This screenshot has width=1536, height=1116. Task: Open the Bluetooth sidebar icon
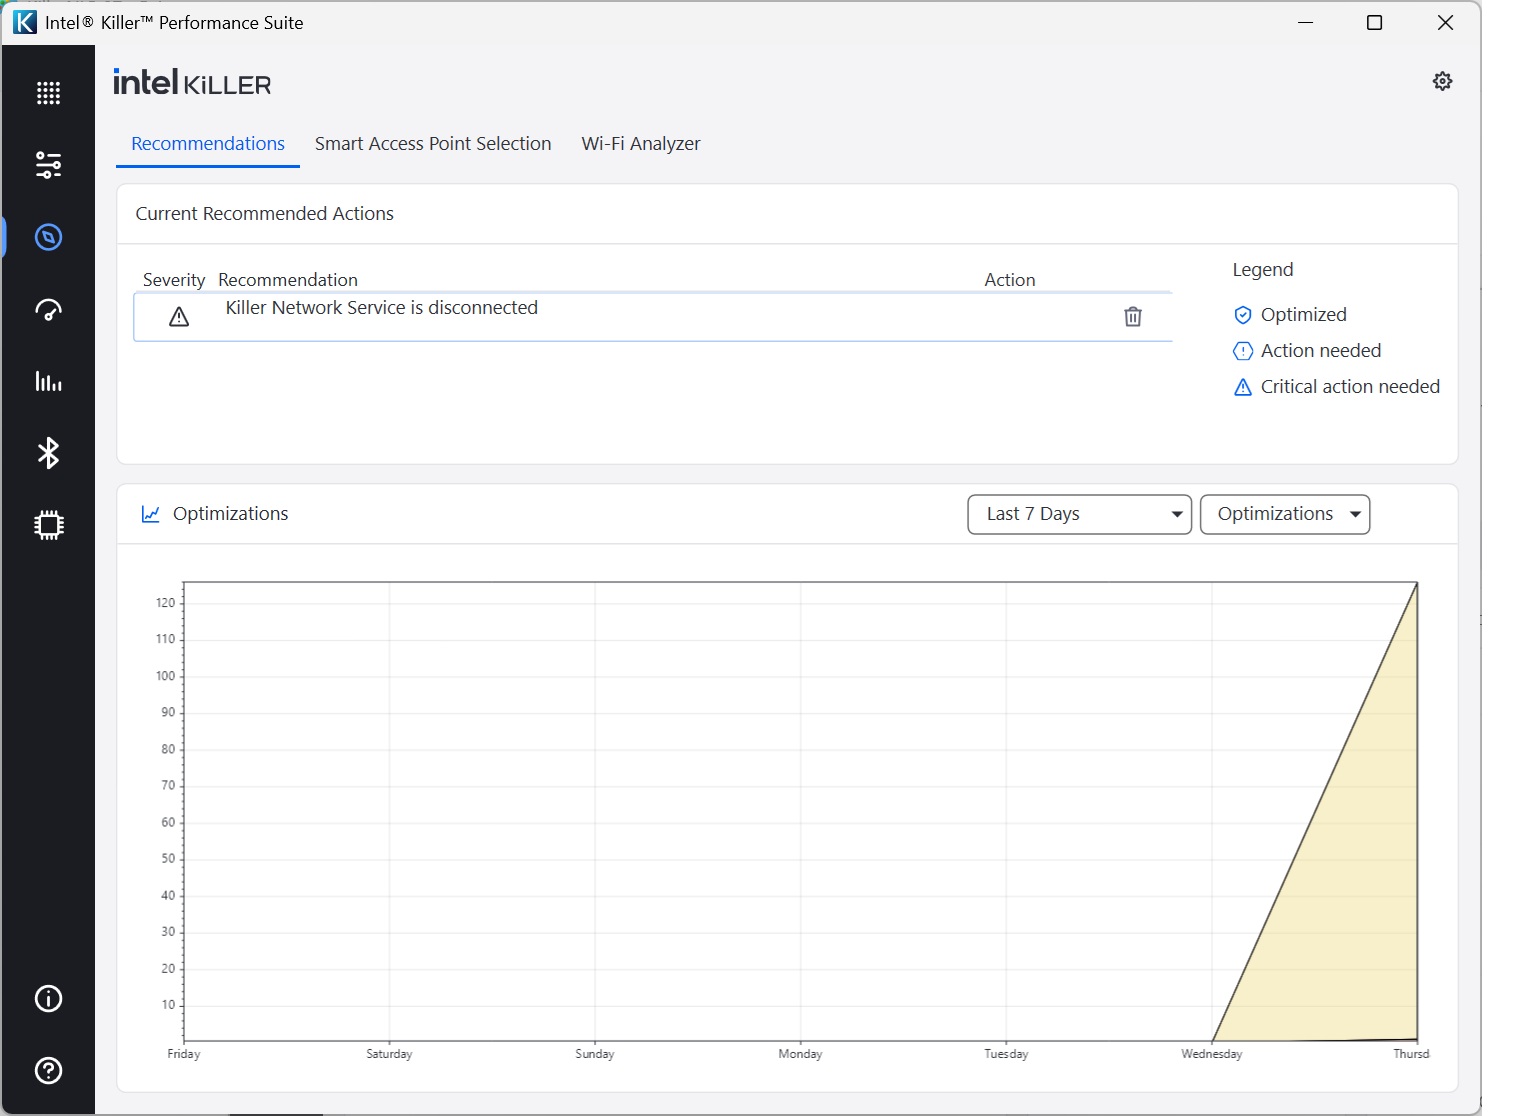click(x=48, y=453)
